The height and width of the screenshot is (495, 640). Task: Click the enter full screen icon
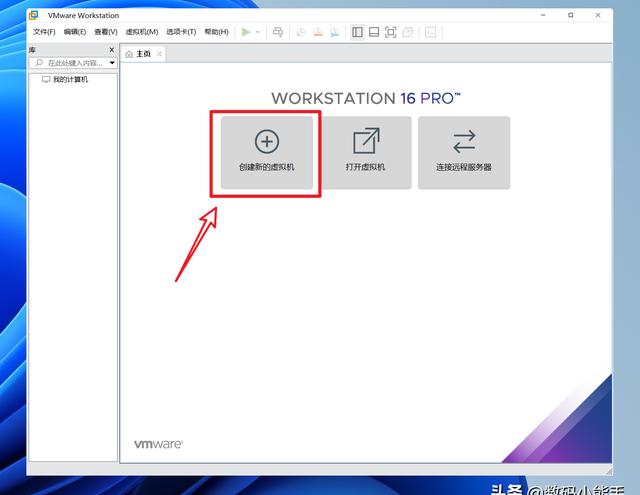coord(391,32)
